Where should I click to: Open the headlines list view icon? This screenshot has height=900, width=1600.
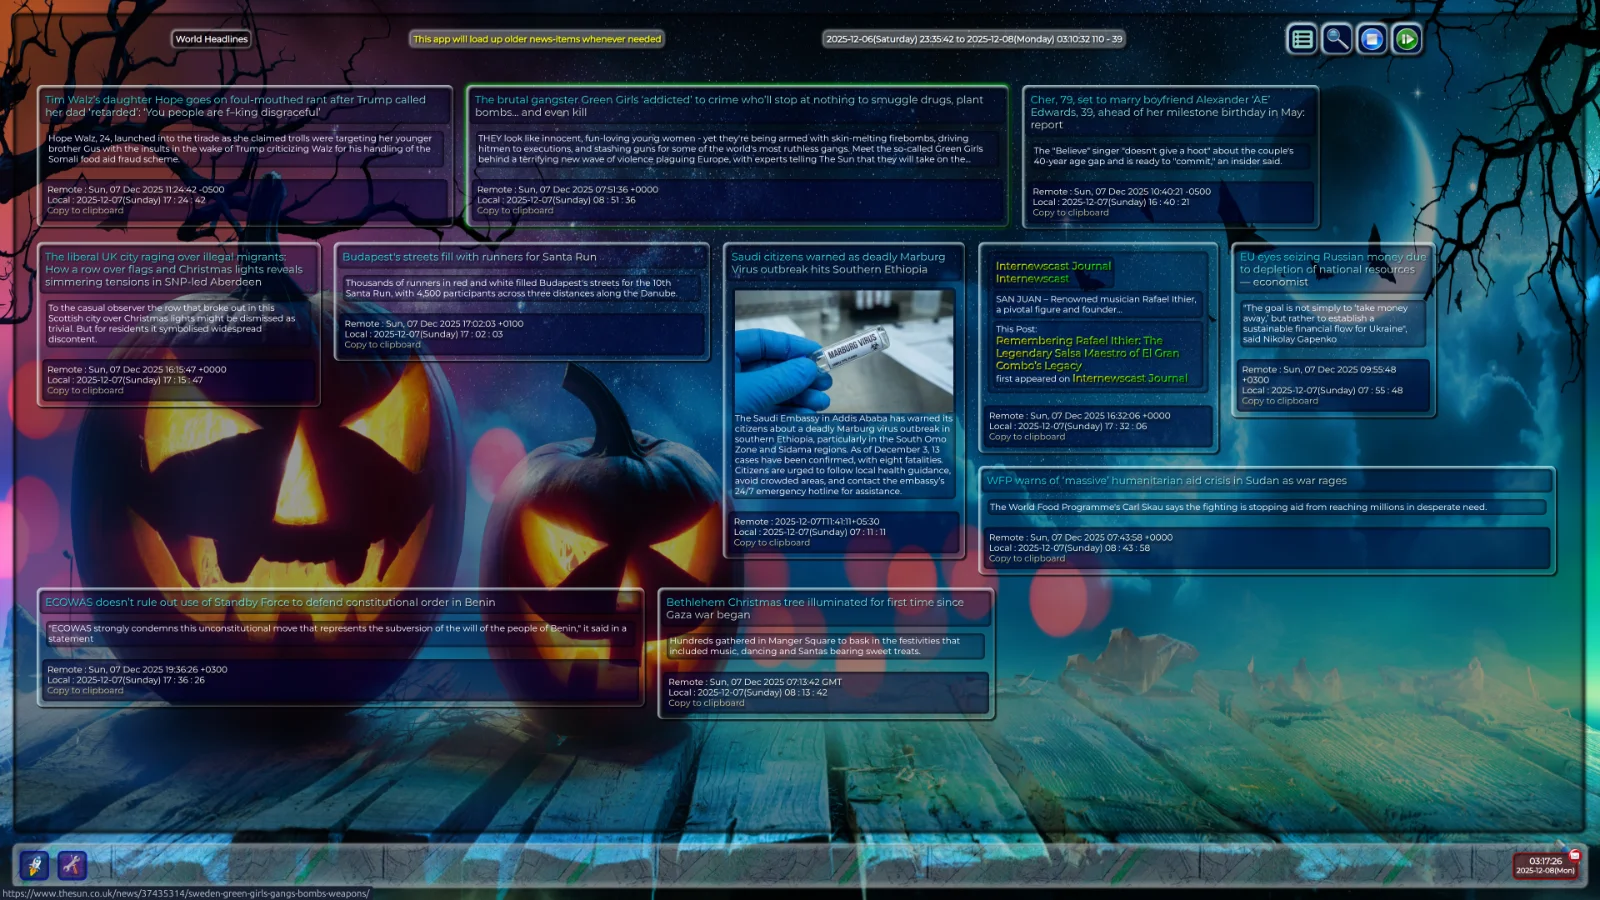pyautogui.click(x=1301, y=39)
